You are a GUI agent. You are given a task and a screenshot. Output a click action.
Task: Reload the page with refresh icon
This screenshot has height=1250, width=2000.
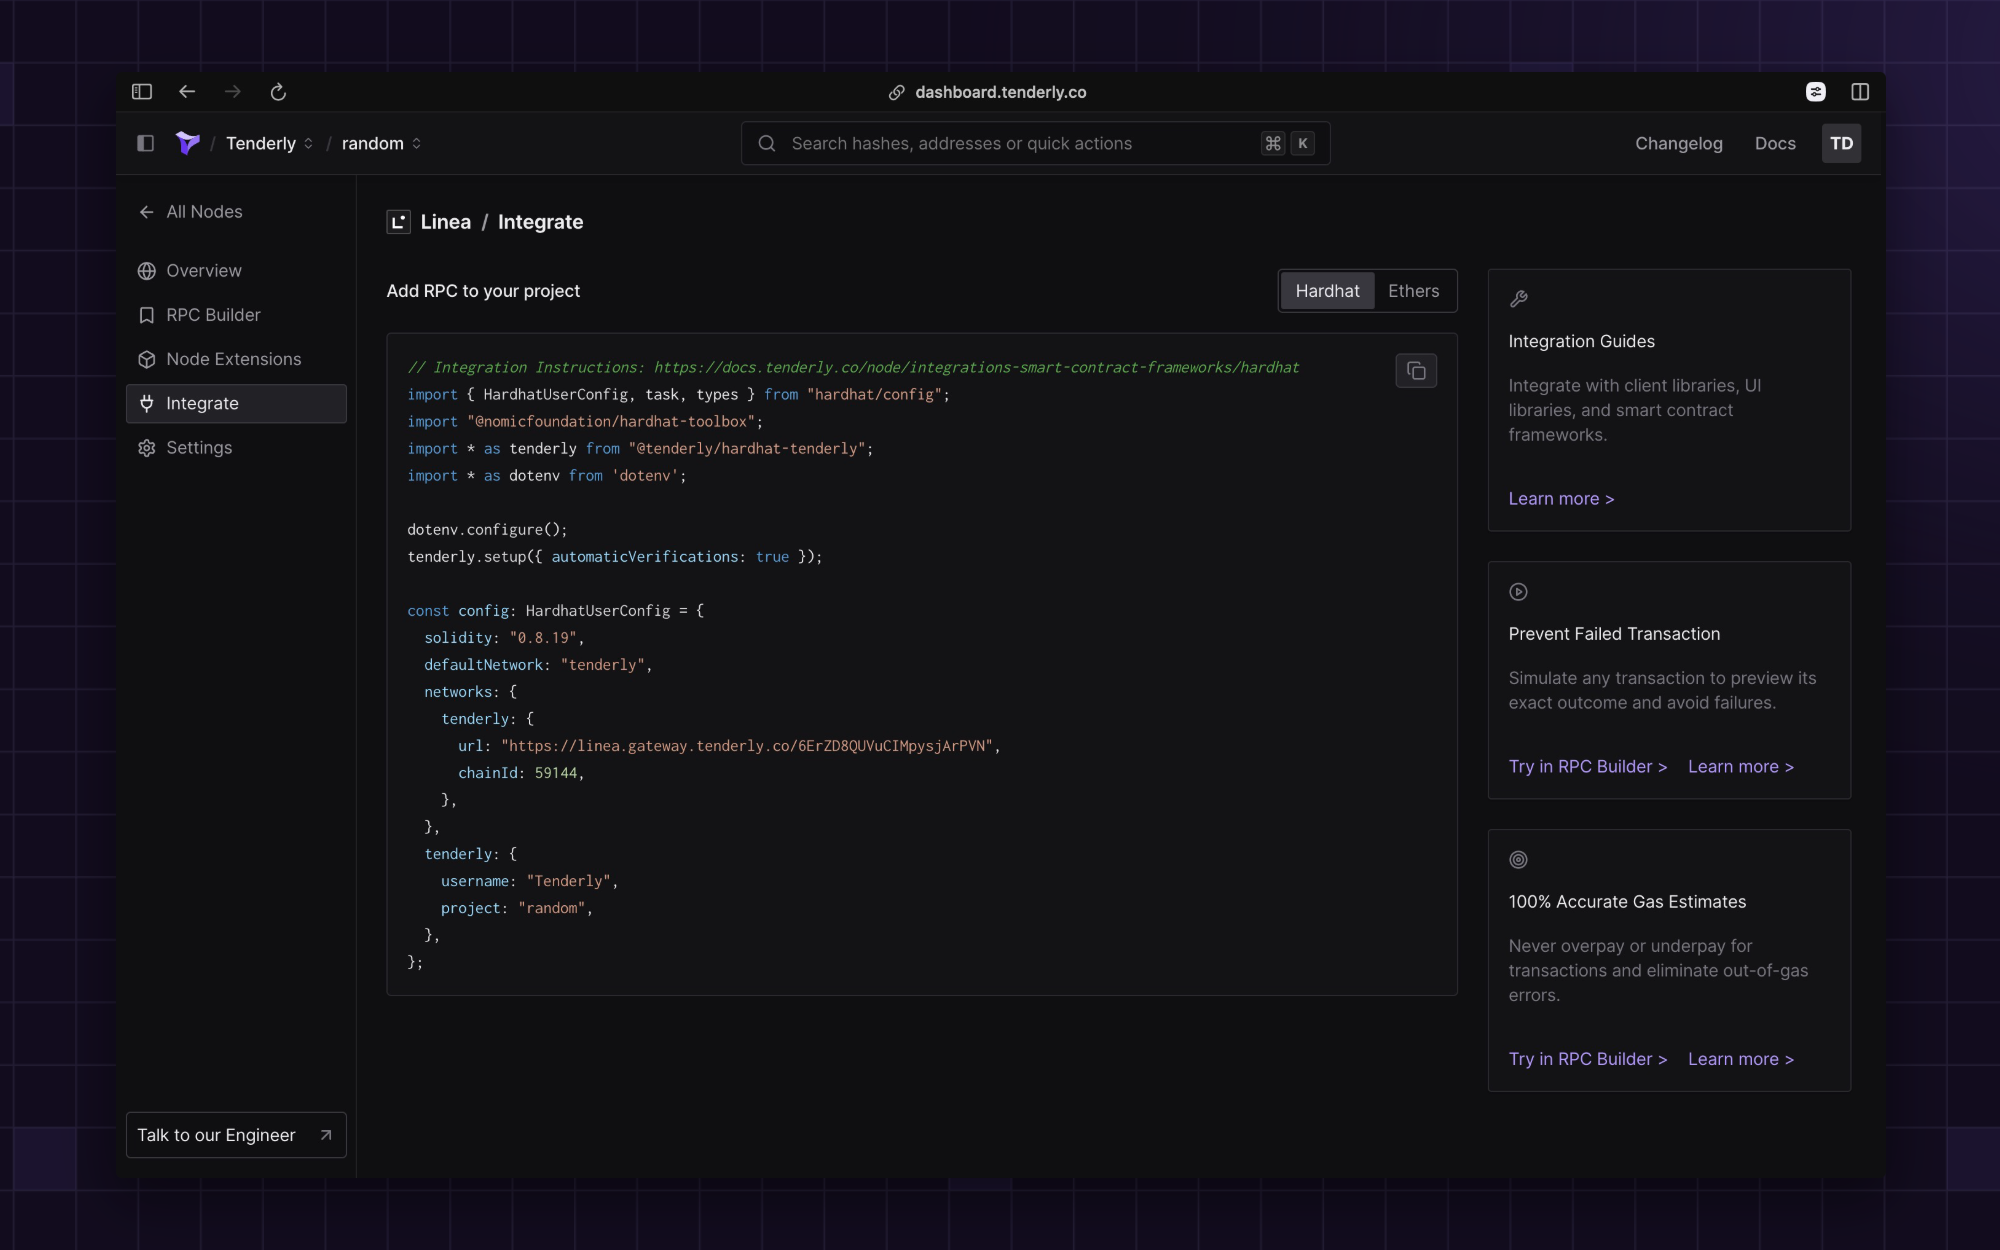pyautogui.click(x=278, y=92)
